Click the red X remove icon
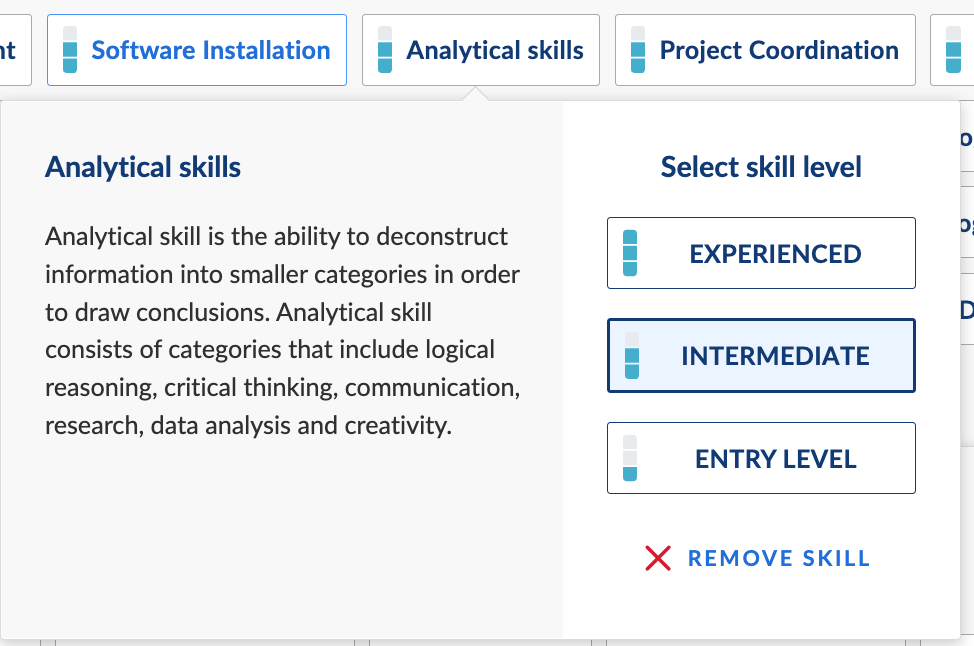Viewport: 974px width, 646px height. point(658,558)
